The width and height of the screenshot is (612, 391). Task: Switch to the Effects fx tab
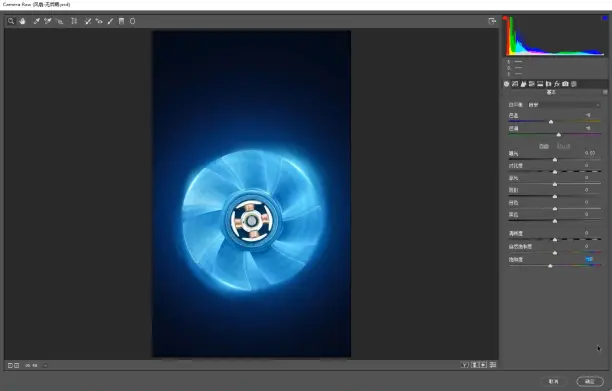[x=557, y=84]
